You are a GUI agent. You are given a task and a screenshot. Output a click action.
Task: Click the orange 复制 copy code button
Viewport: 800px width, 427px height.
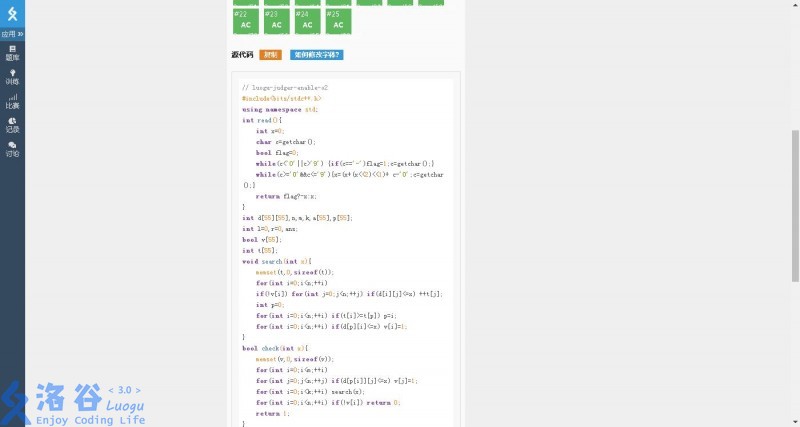pyautogui.click(x=270, y=55)
